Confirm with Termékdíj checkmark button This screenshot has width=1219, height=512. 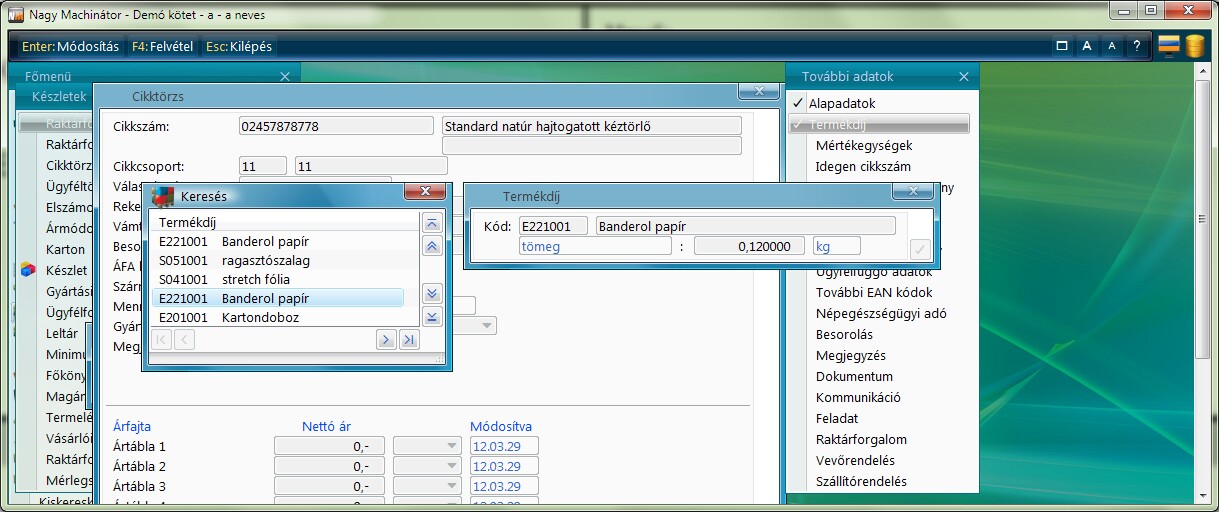click(920, 248)
